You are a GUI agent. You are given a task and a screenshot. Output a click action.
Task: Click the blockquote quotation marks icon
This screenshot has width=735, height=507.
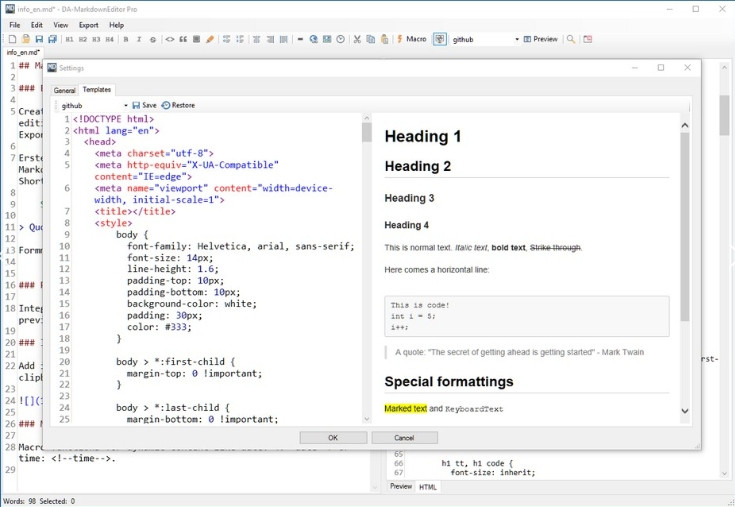[183, 39]
